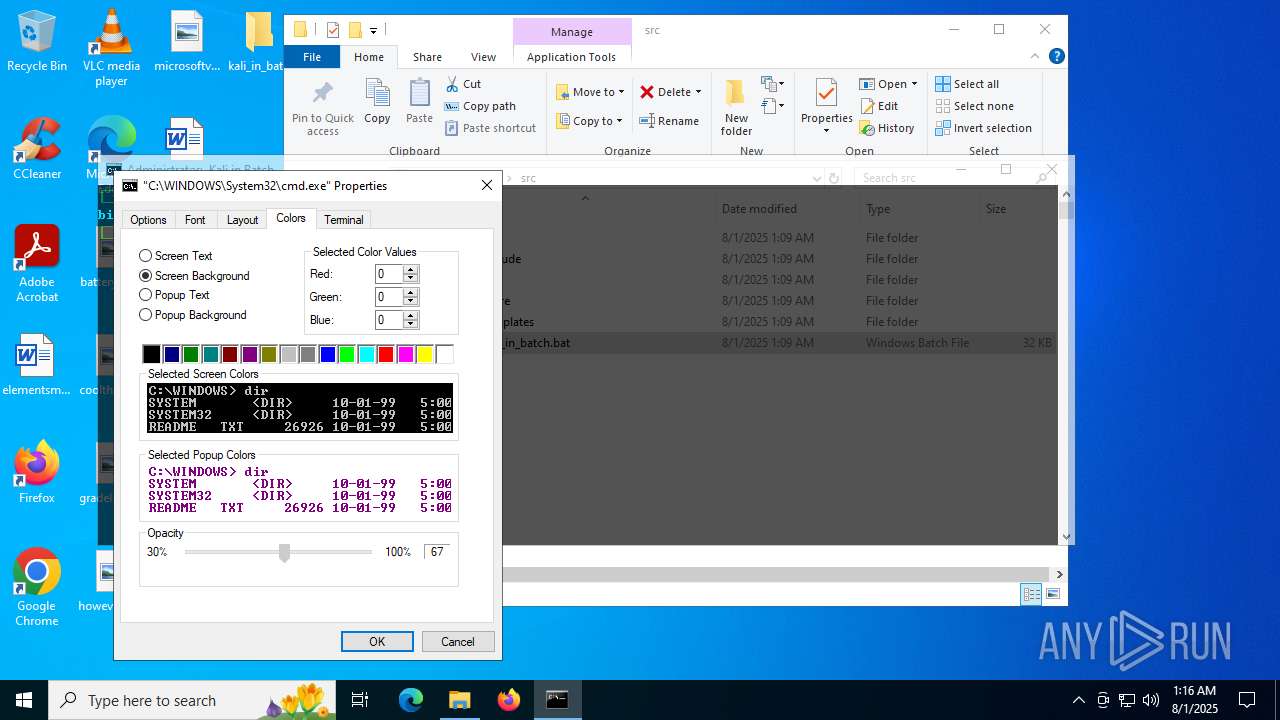The height and width of the screenshot is (720, 1280).
Task: Click Paste shortcut in the ribbon
Action: (490, 128)
